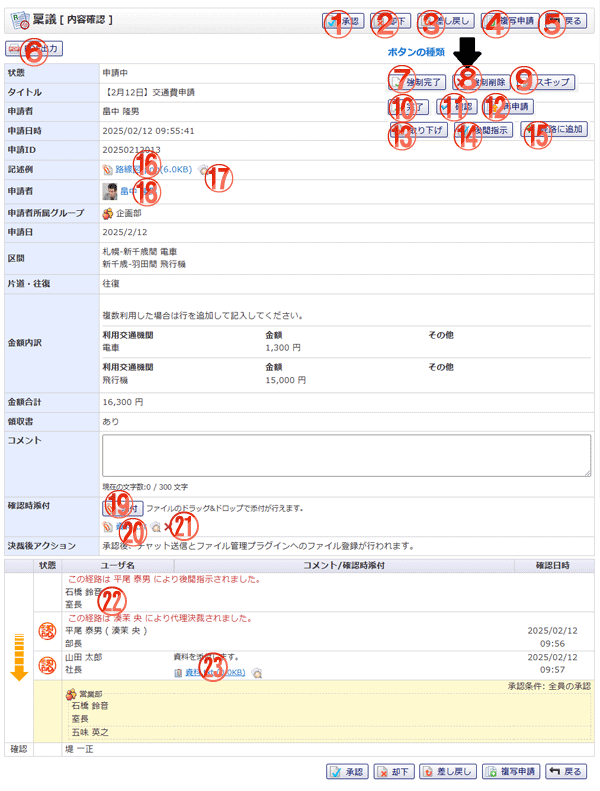Click the 添付 attach button in 確認時添付 row
The height and width of the screenshot is (791, 600).
coord(123,508)
